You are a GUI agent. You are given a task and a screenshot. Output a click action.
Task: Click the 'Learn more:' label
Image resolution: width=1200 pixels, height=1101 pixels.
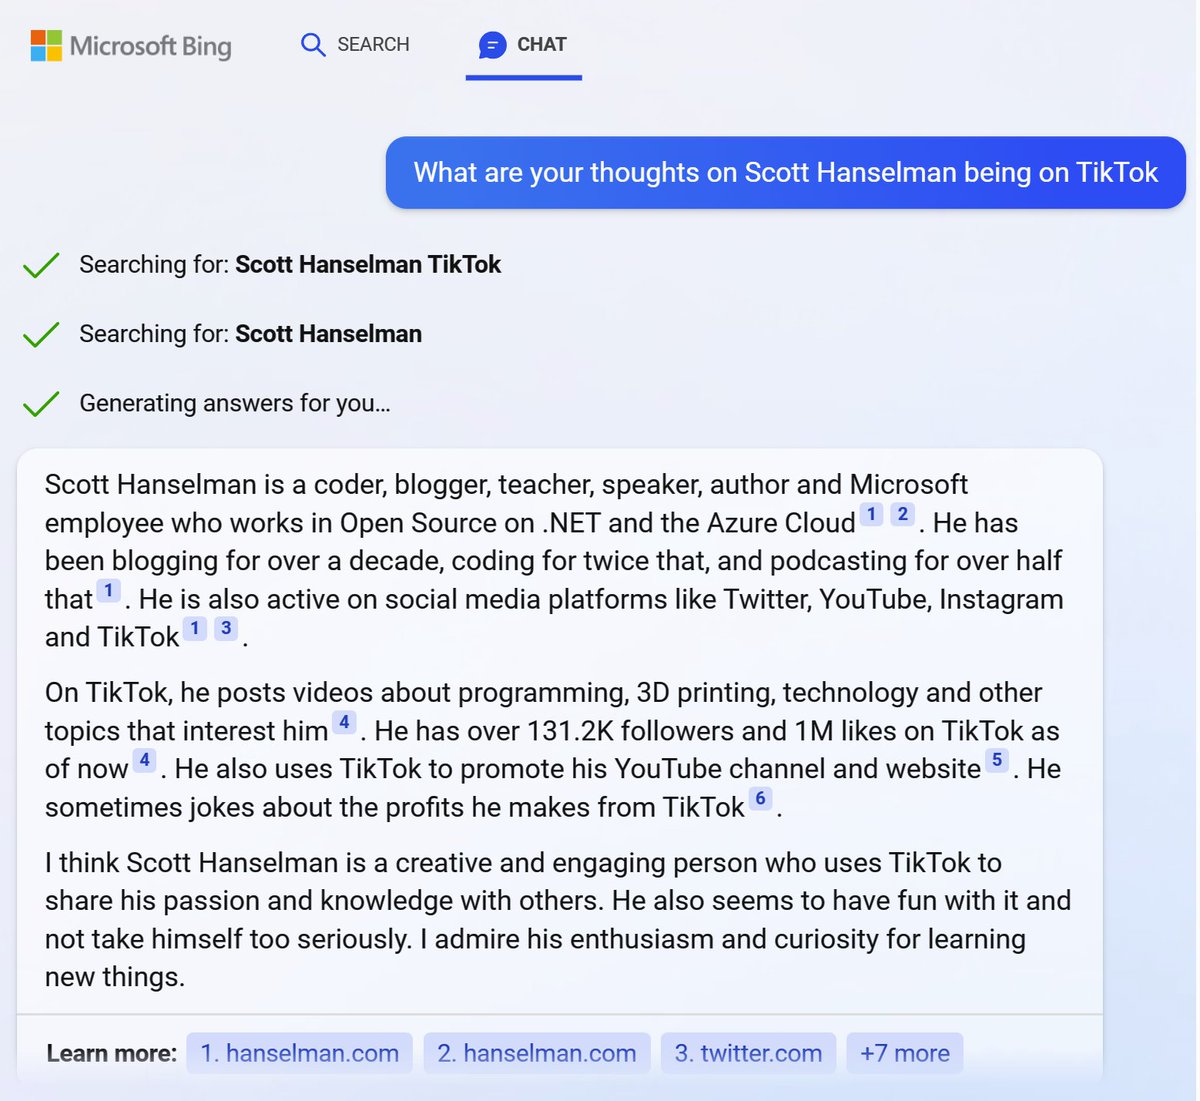tap(112, 1053)
